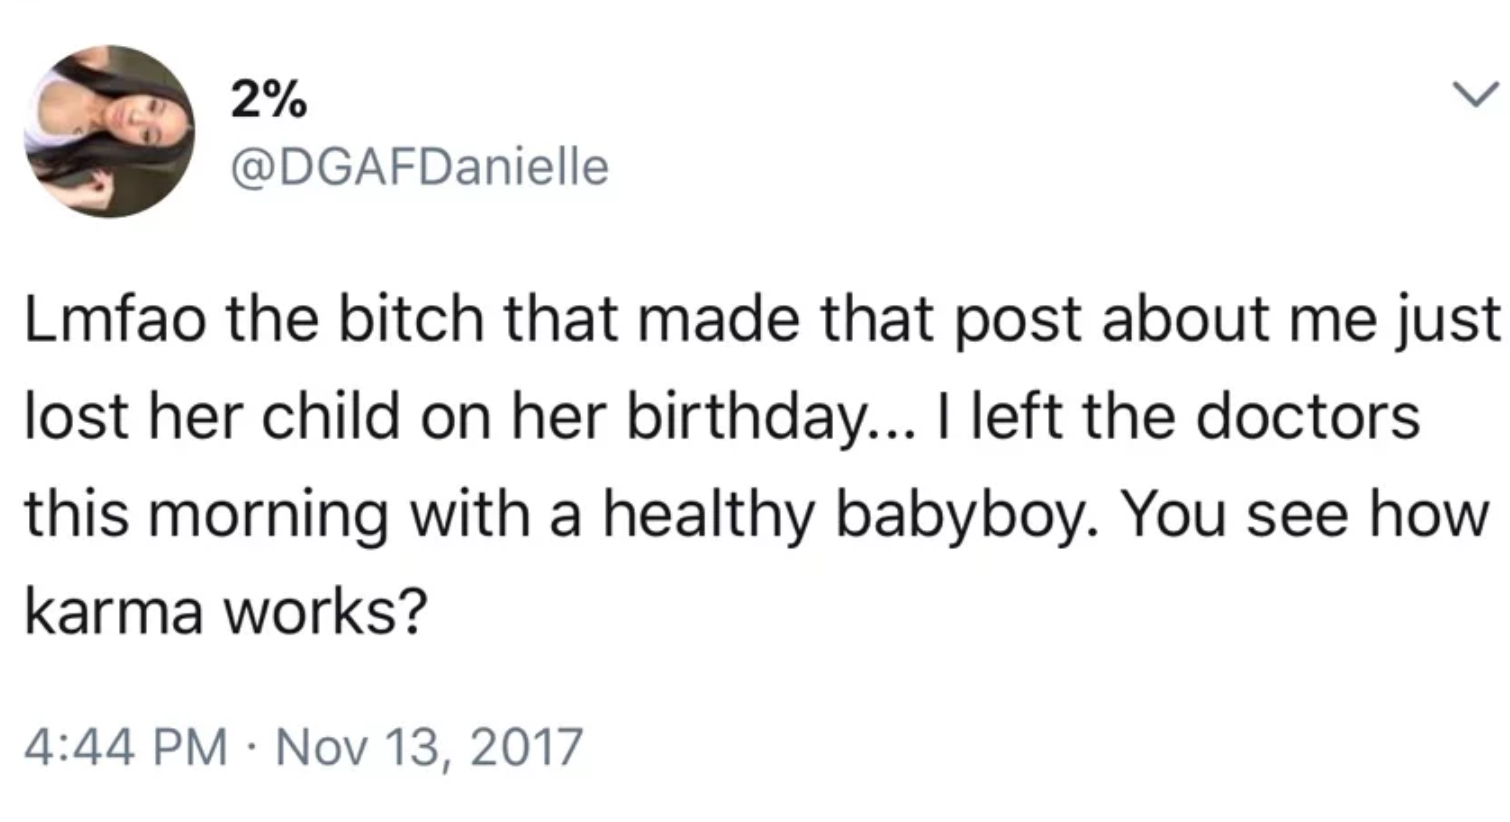This screenshot has width=1510, height=822.
Task: Open the tweet options chevron menu
Action: (x=1476, y=96)
